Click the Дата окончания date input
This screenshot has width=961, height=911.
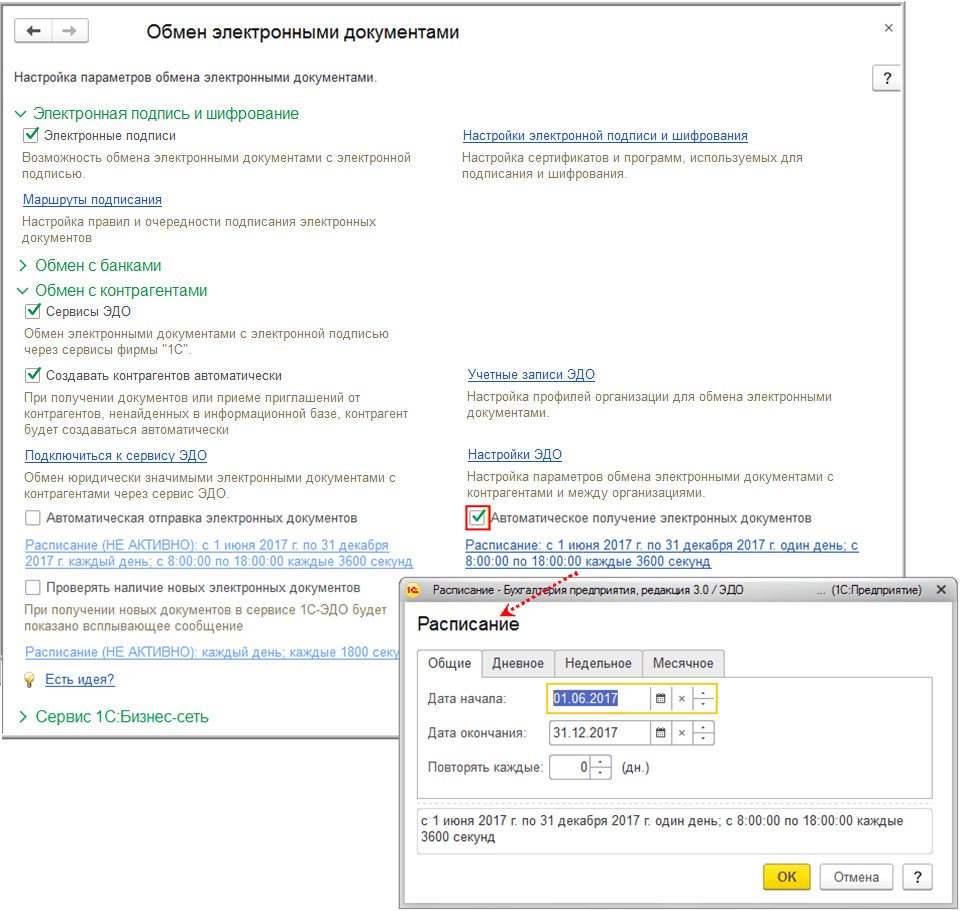pyautogui.click(x=599, y=733)
